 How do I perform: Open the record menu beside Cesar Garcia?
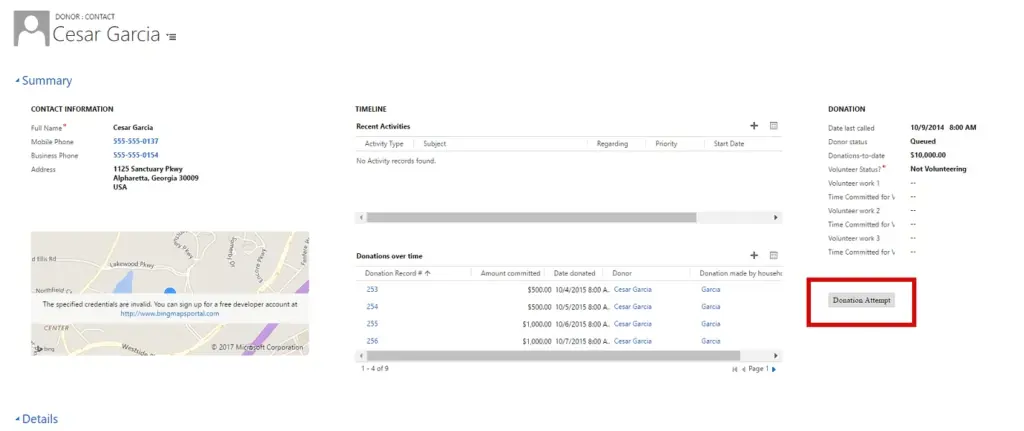(171, 36)
